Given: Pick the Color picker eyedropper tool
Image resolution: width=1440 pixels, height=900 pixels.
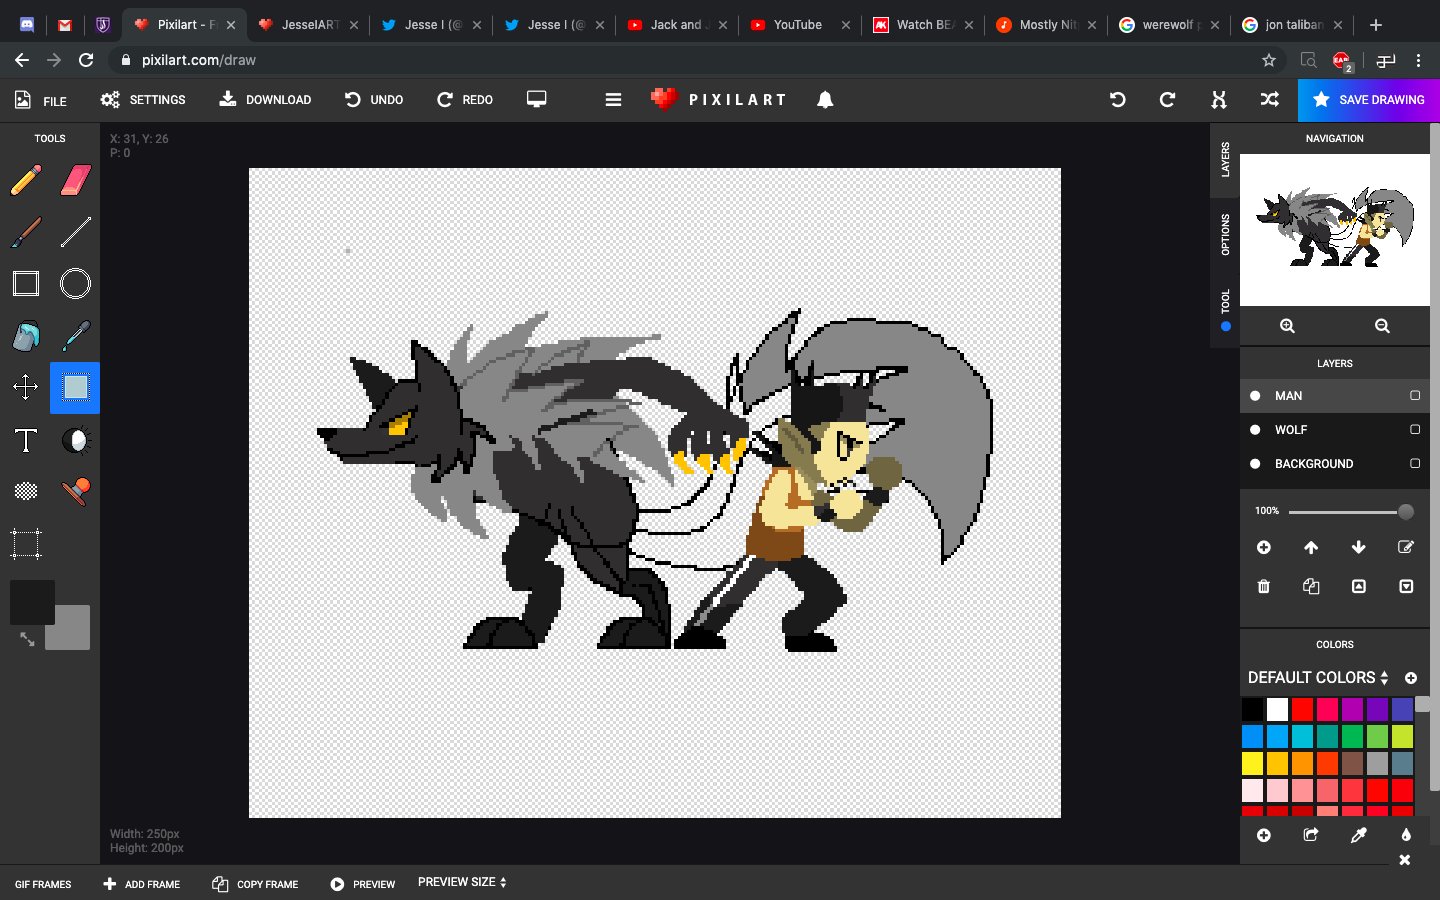Looking at the screenshot, I should pyautogui.click(x=76, y=336).
